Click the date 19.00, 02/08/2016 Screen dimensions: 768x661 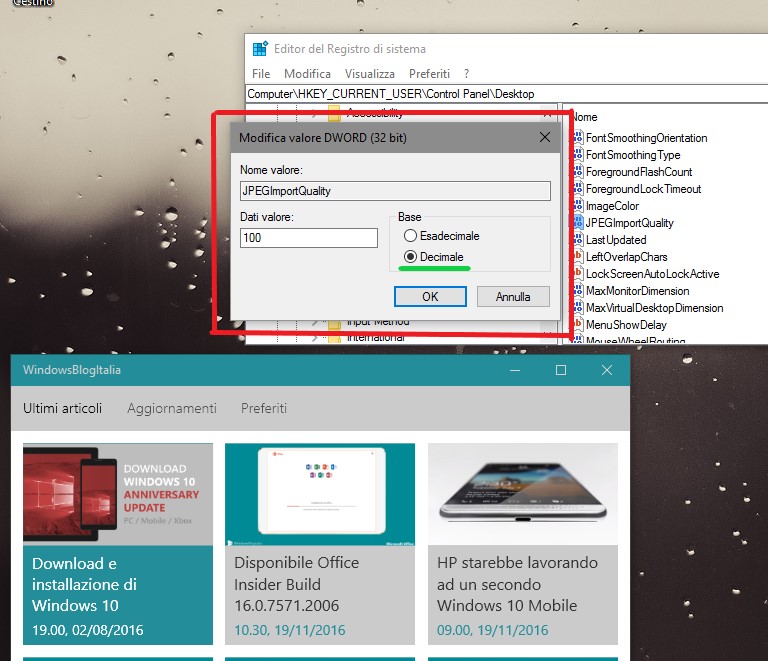(88, 630)
